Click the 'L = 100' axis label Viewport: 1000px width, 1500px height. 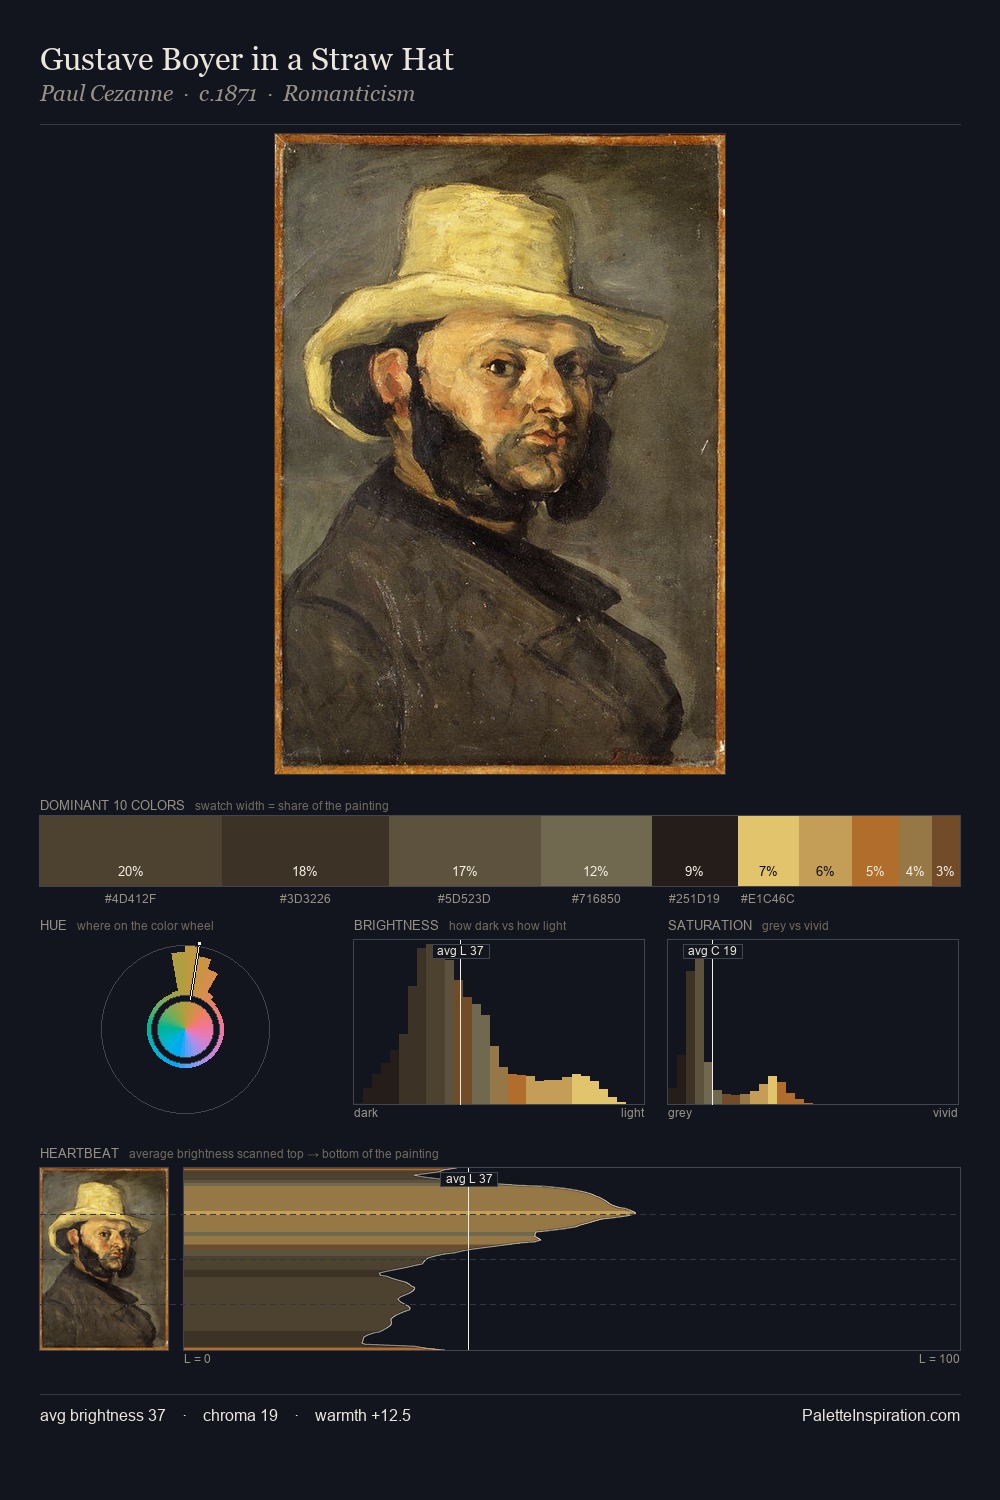939,1359
